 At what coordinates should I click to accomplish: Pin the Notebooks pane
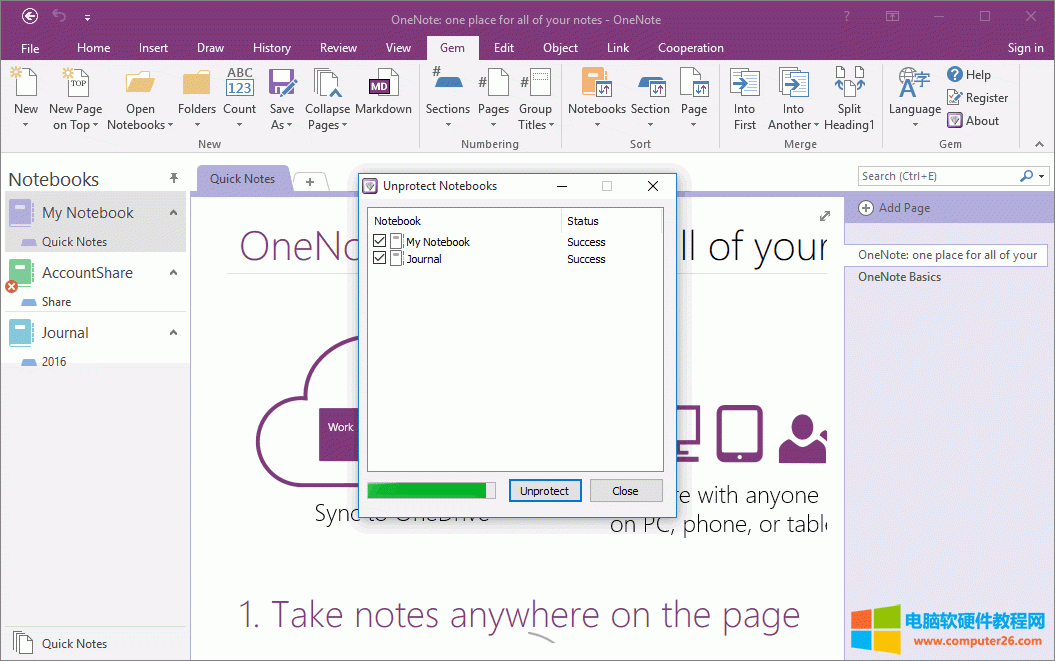pyautogui.click(x=174, y=178)
